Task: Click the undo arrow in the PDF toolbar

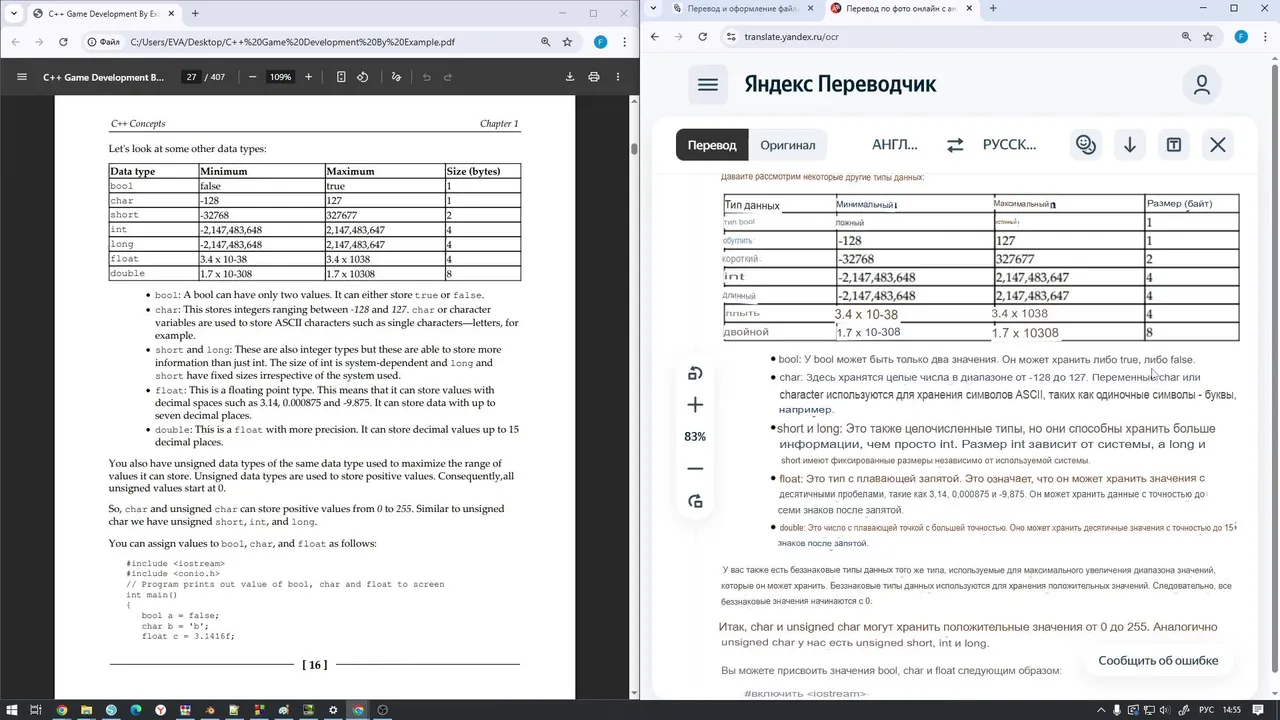Action: coord(426,77)
